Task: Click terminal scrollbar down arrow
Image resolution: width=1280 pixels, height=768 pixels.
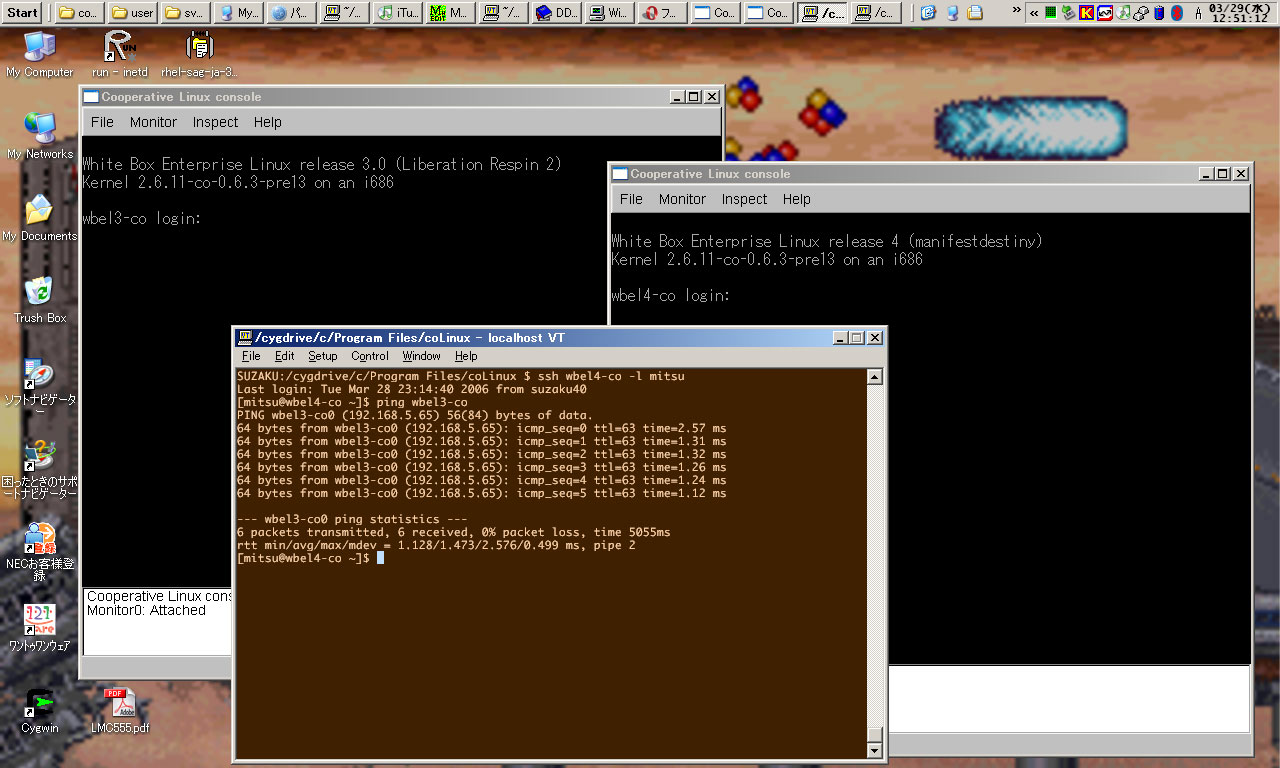Action: click(x=874, y=750)
